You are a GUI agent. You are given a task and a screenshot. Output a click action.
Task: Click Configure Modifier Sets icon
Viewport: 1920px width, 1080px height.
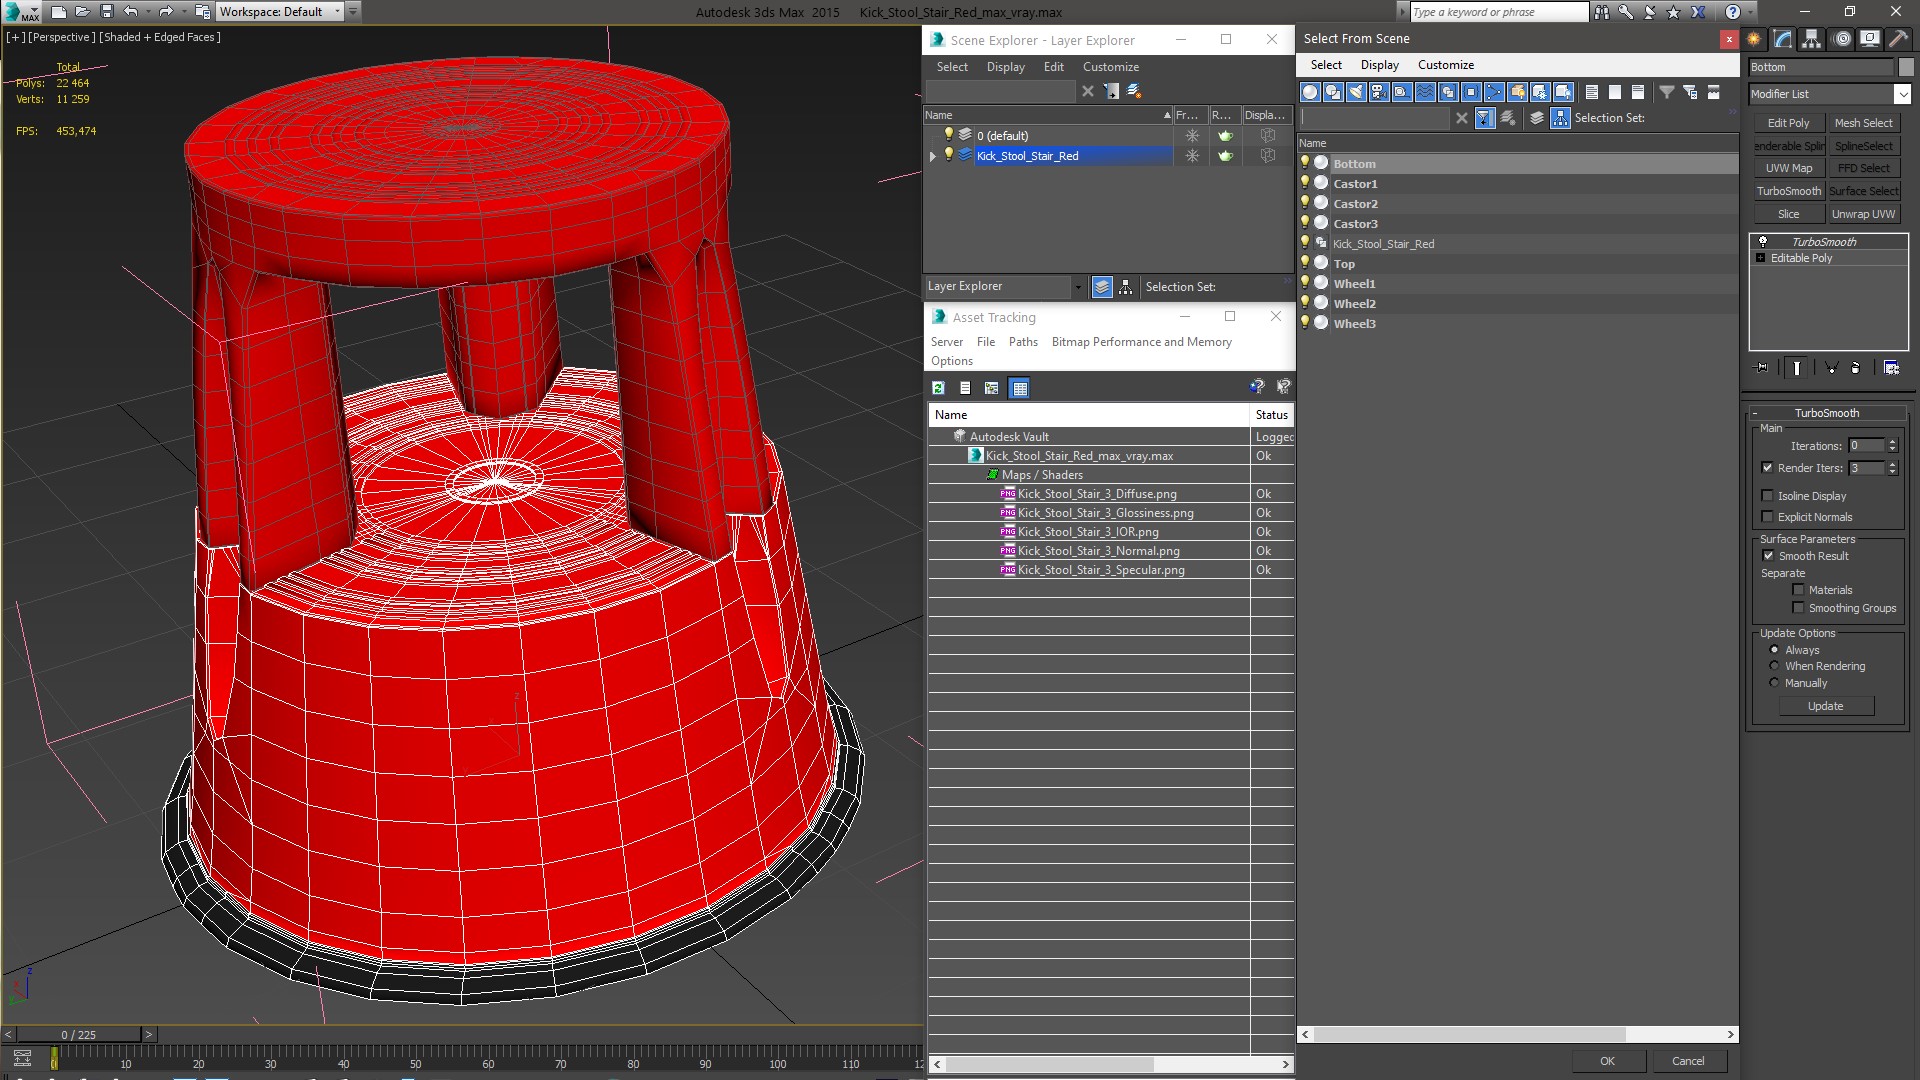(1891, 368)
